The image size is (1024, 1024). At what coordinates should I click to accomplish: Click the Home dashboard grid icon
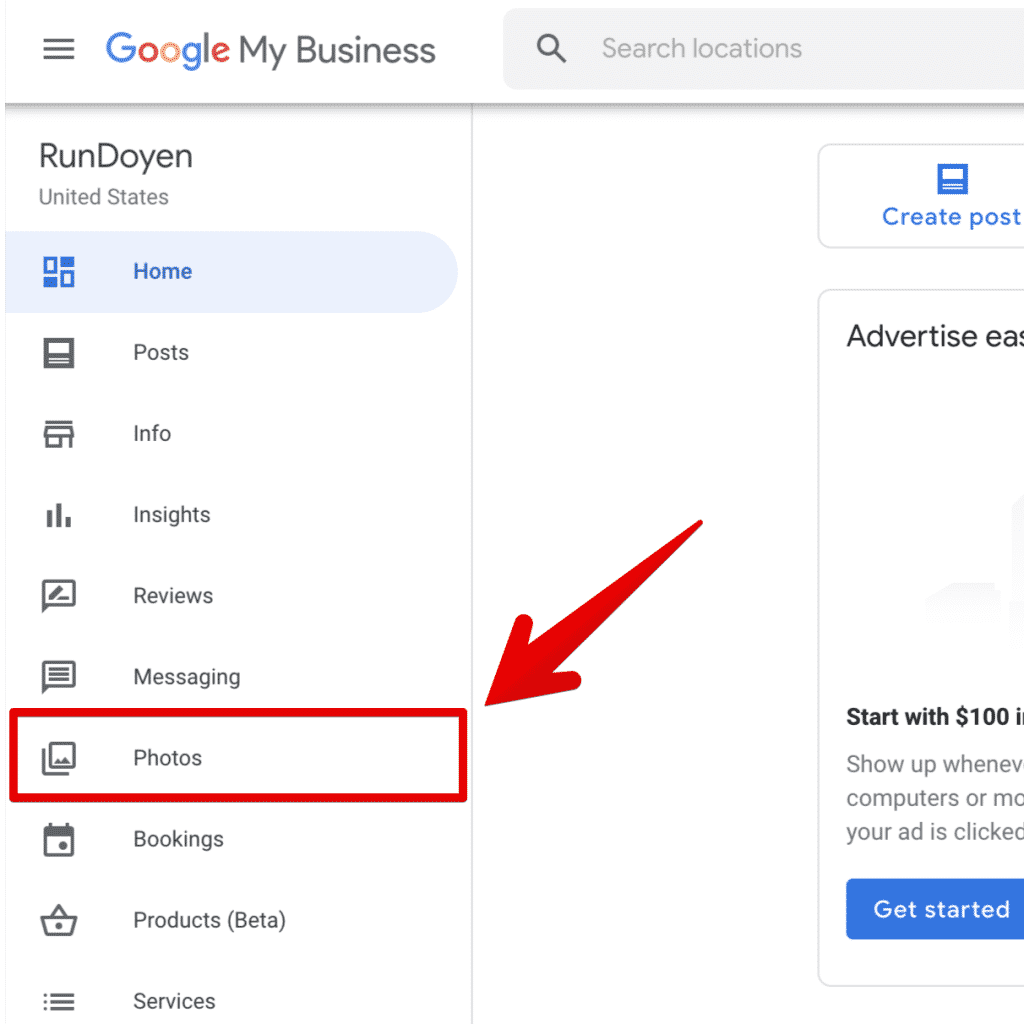pyautogui.click(x=59, y=271)
